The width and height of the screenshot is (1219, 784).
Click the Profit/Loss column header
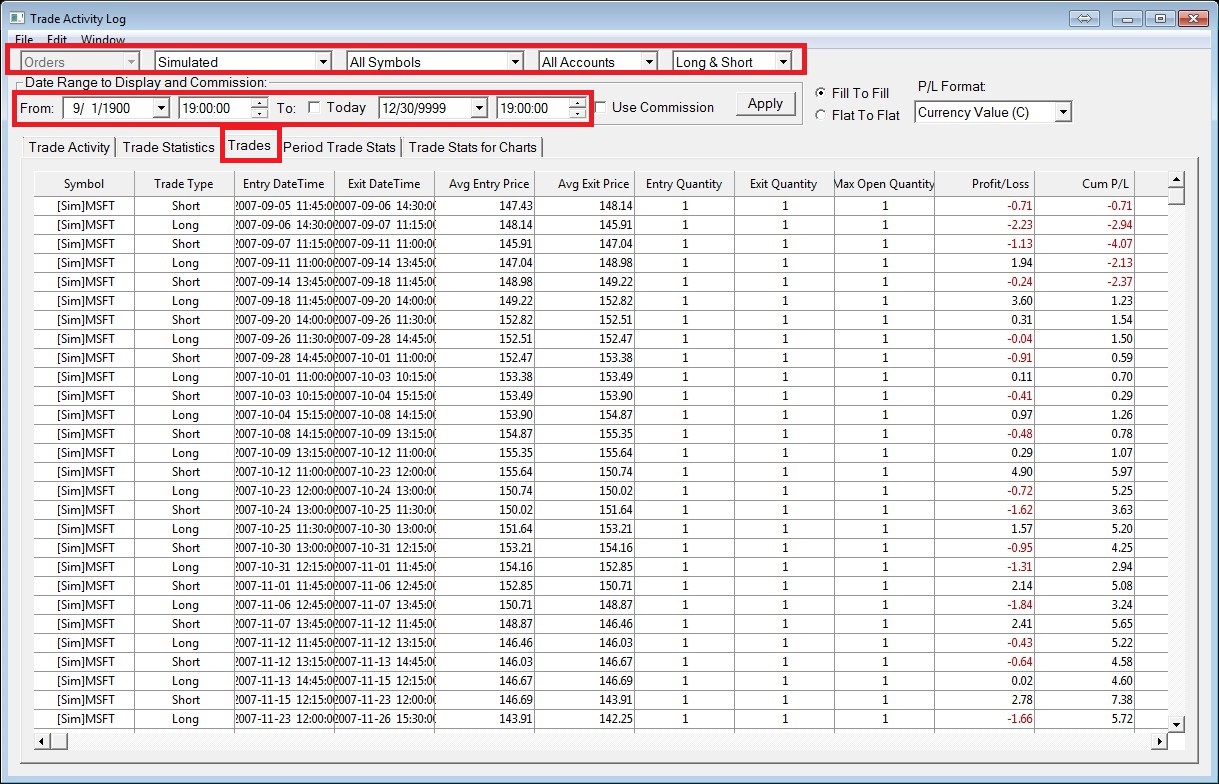pyautogui.click(x=984, y=184)
